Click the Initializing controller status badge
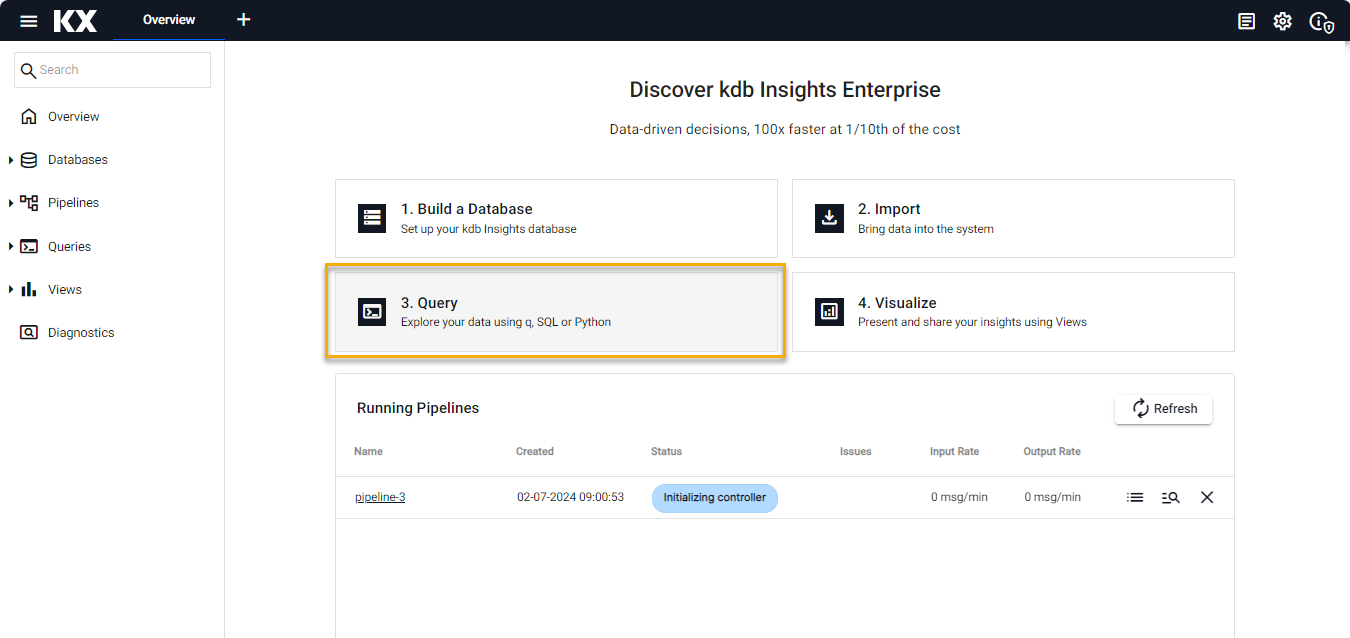 pyautogui.click(x=714, y=497)
